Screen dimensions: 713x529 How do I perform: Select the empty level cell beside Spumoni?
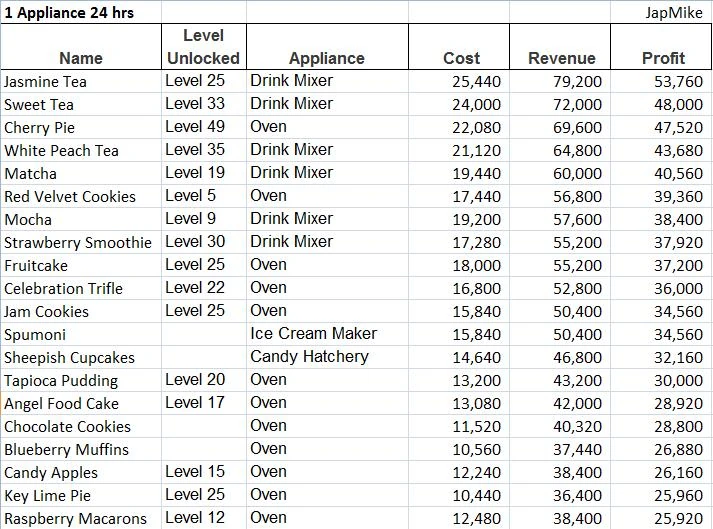pyautogui.click(x=204, y=334)
